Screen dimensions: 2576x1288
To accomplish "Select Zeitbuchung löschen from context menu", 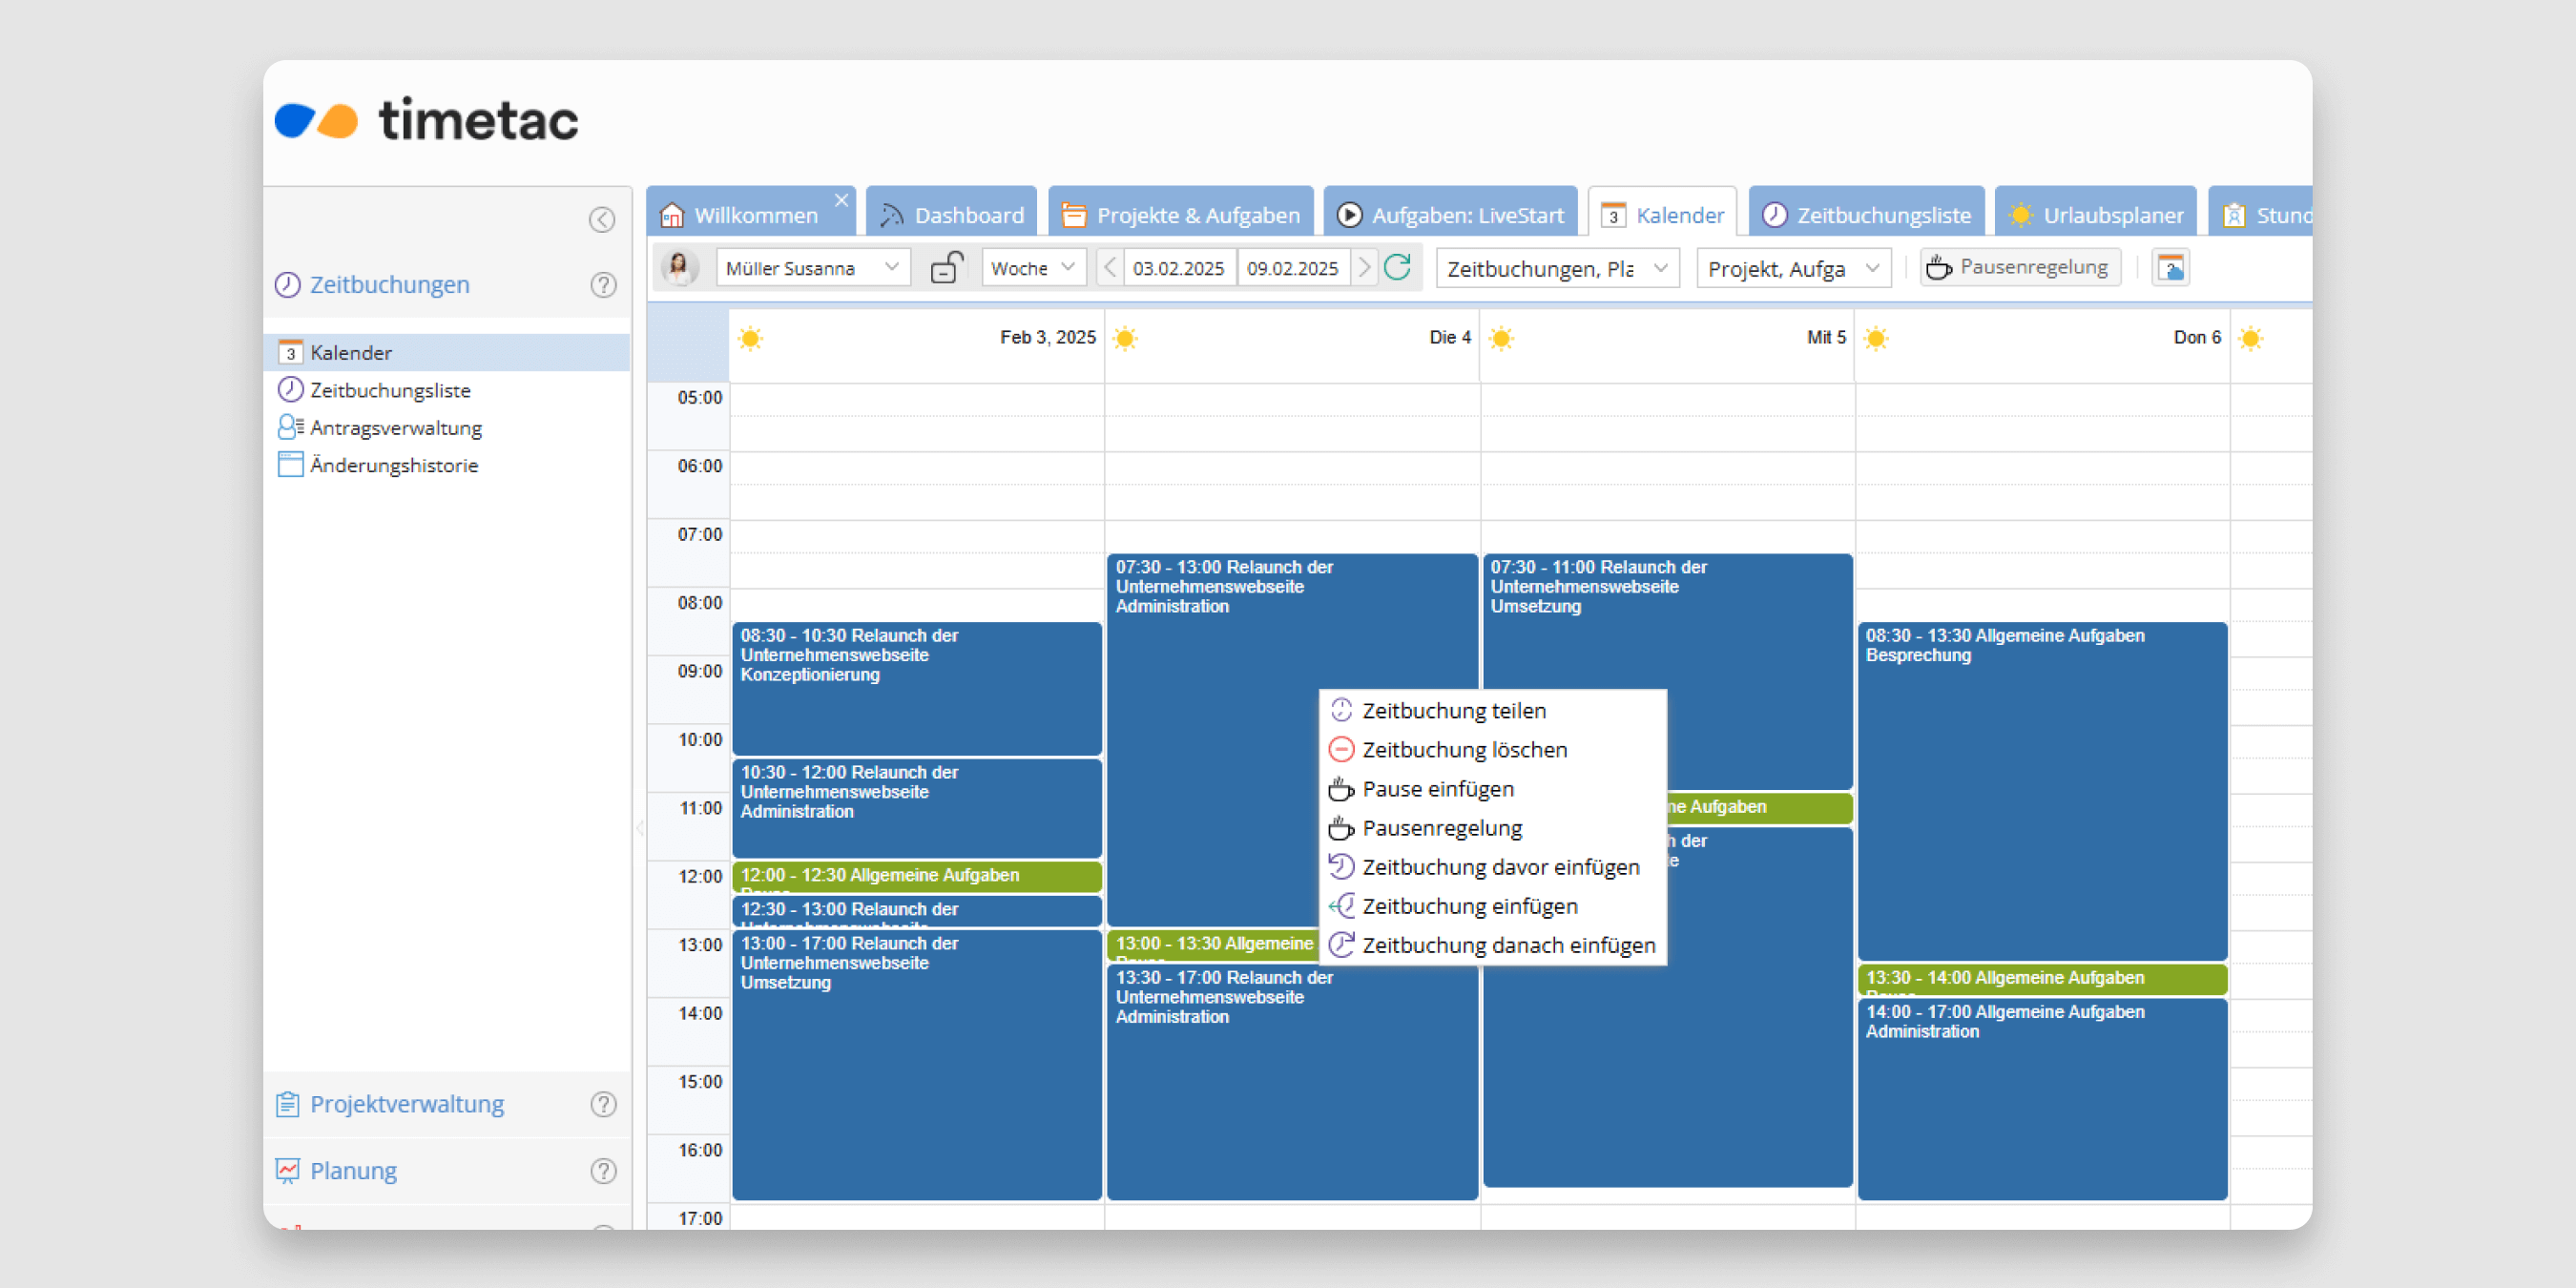I will click(1464, 750).
